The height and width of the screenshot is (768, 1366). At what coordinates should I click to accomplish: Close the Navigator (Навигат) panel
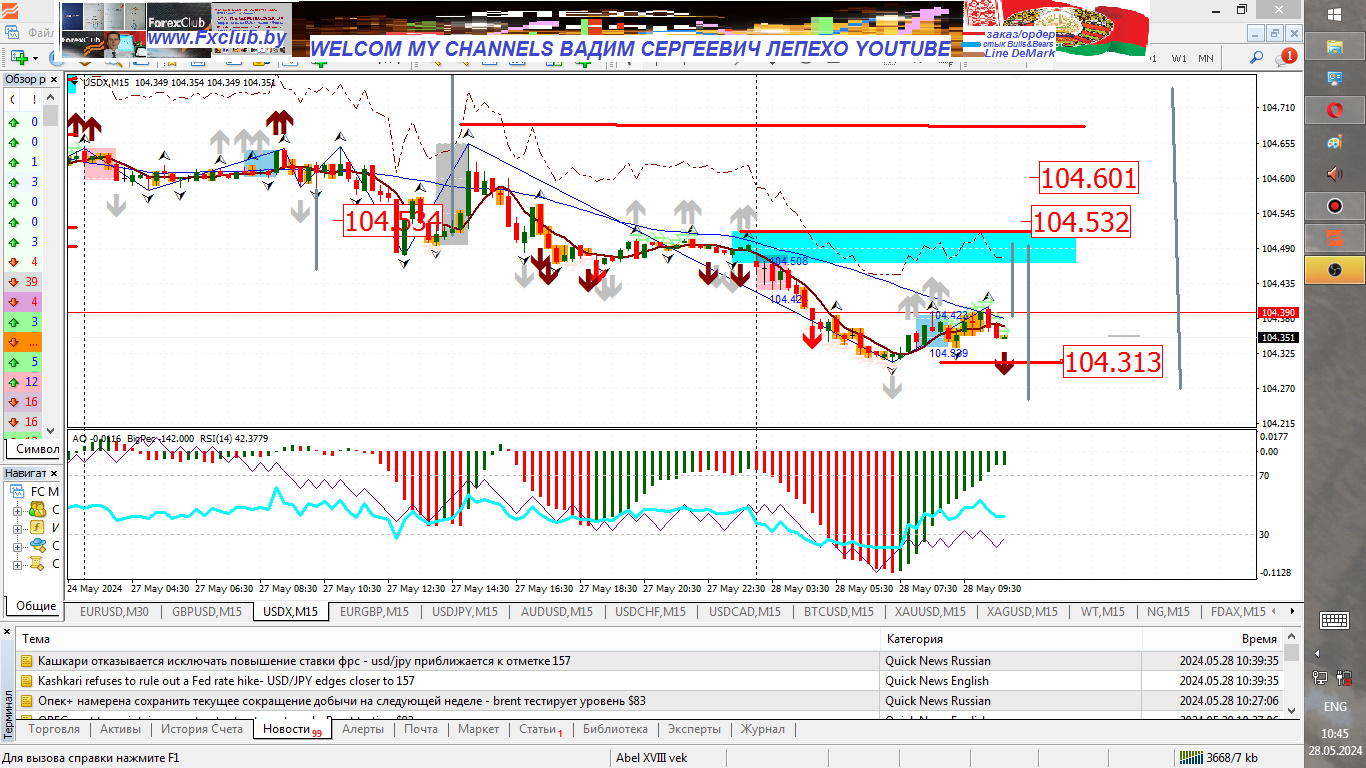point(55,473)
